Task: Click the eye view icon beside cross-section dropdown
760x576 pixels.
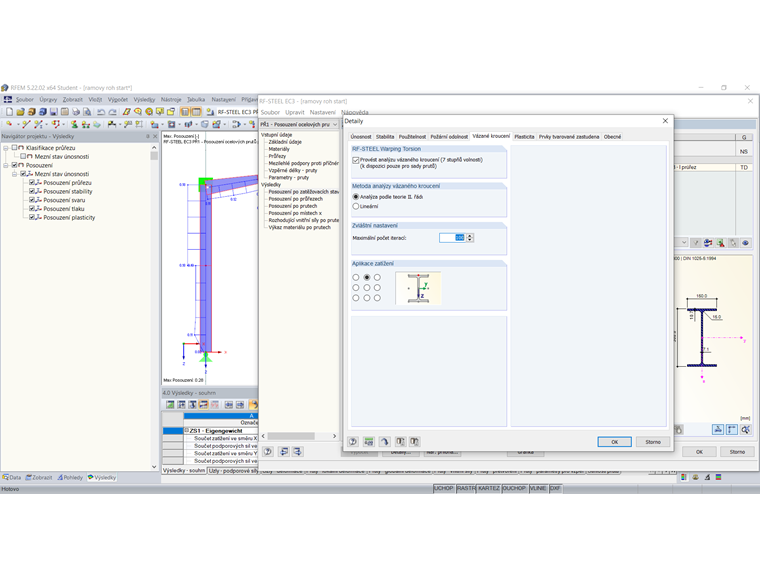Action: coord(745,242)
